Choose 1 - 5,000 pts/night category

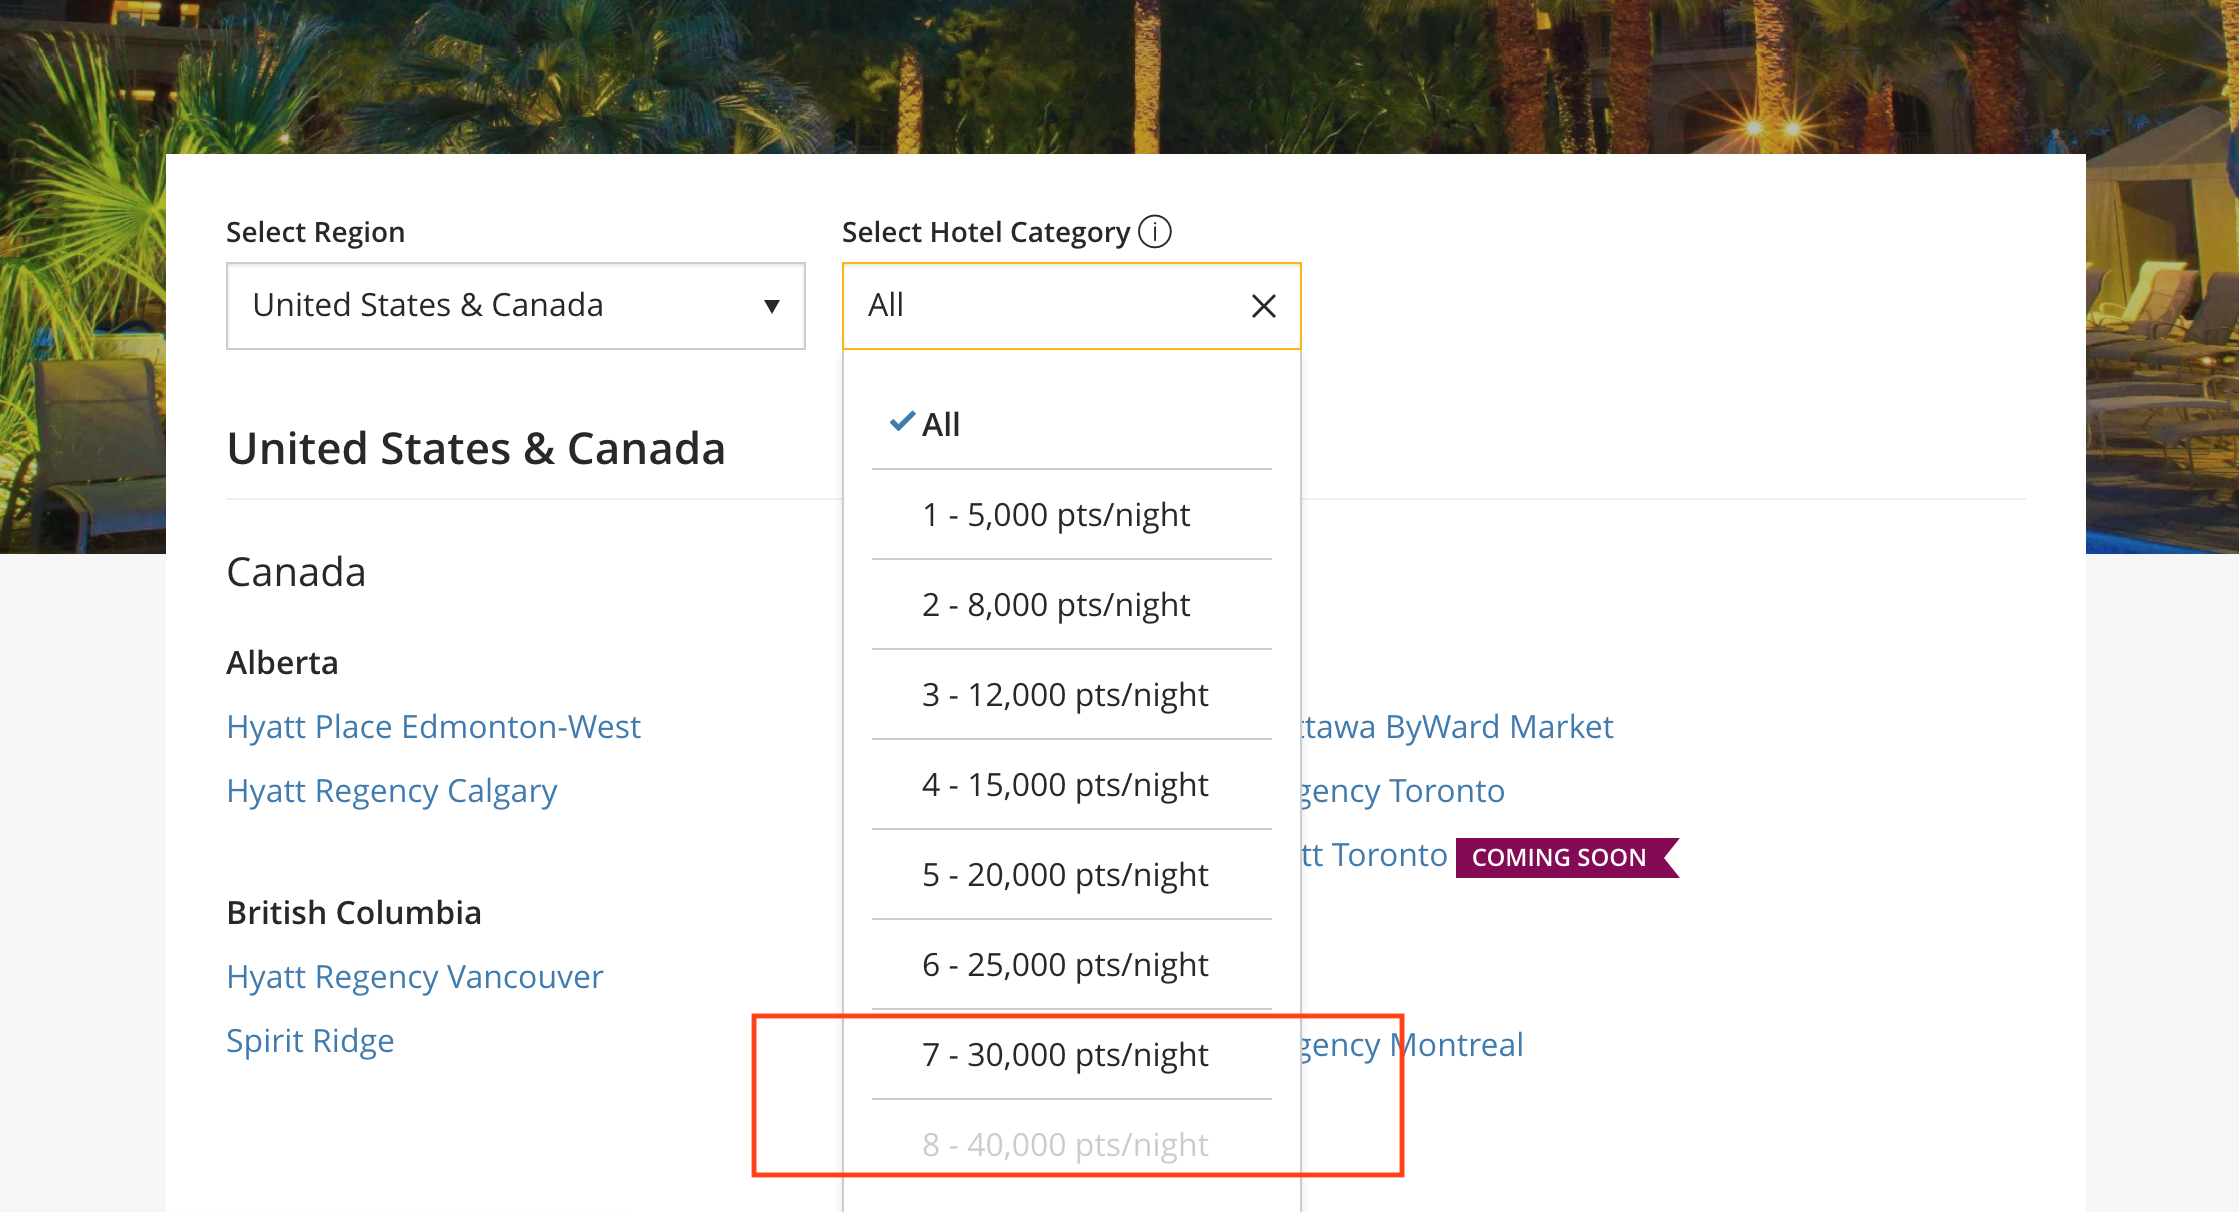point(1056,515)
